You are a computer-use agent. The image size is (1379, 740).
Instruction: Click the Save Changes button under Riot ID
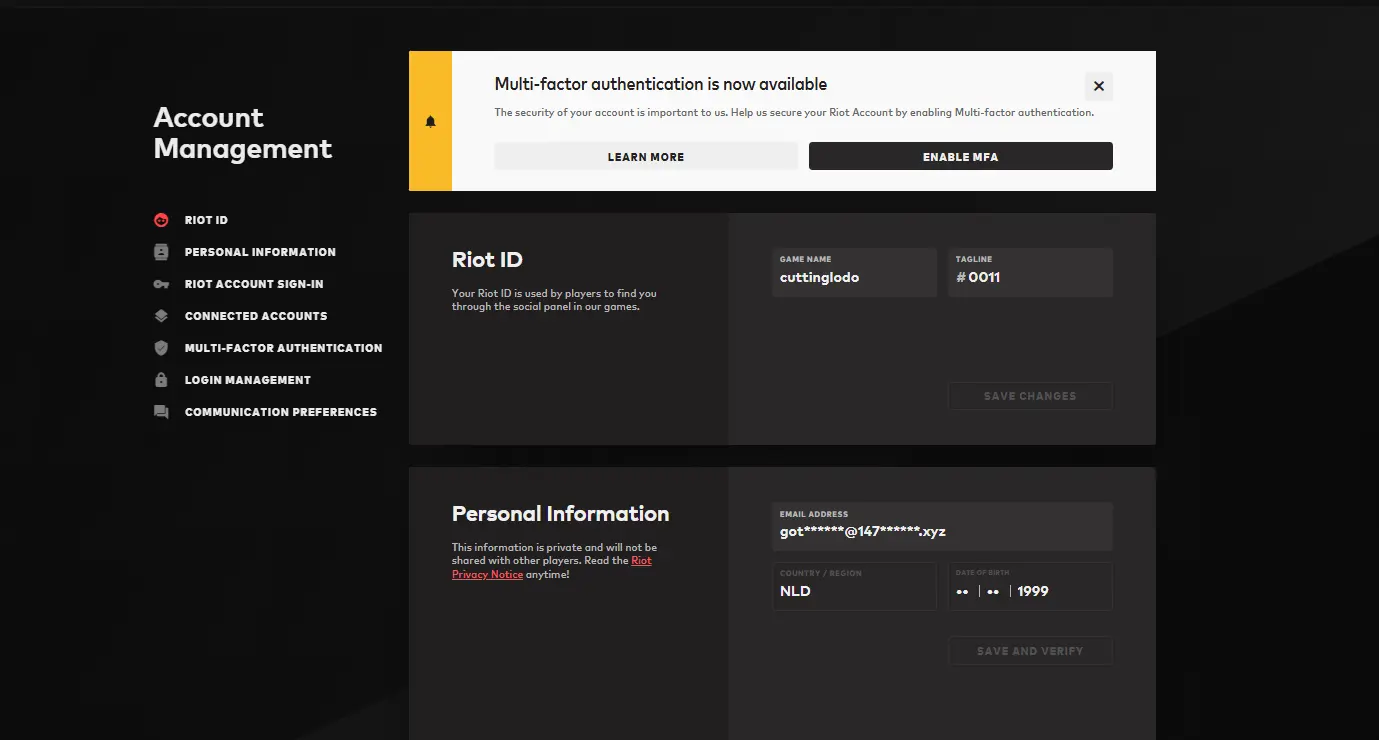[1030, 396]
